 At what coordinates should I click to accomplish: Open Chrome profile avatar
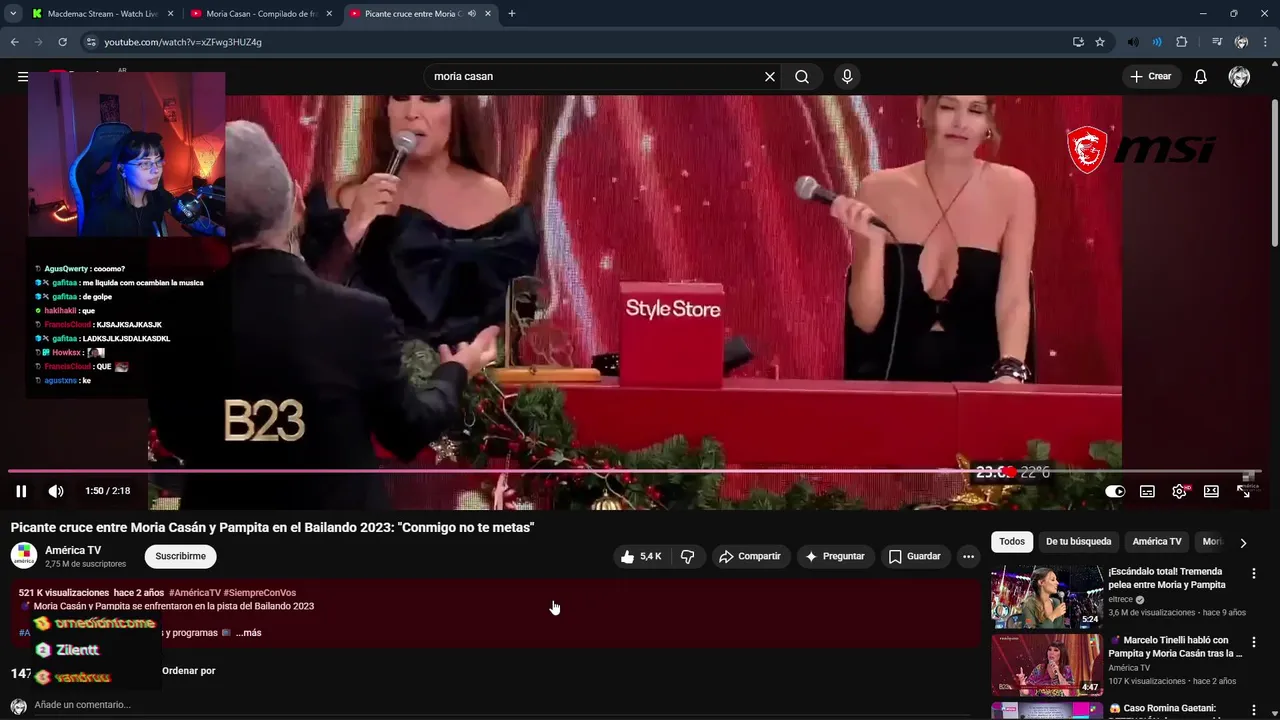click(x=1241, y=42)
